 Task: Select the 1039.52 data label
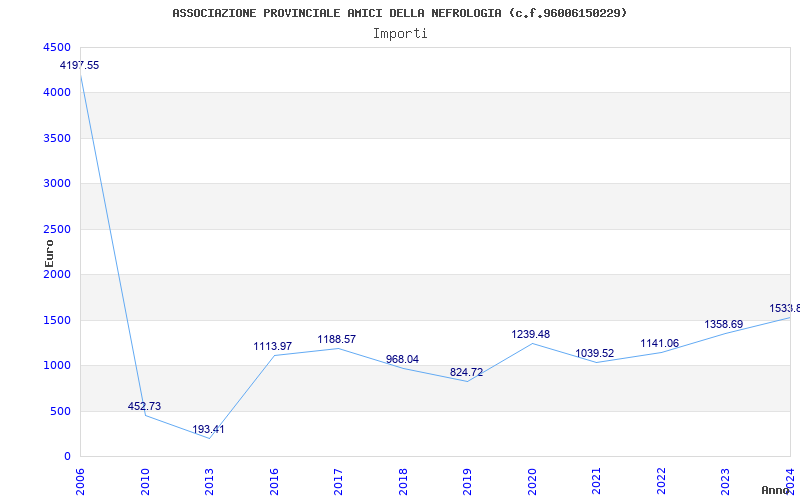coord(595,353)
